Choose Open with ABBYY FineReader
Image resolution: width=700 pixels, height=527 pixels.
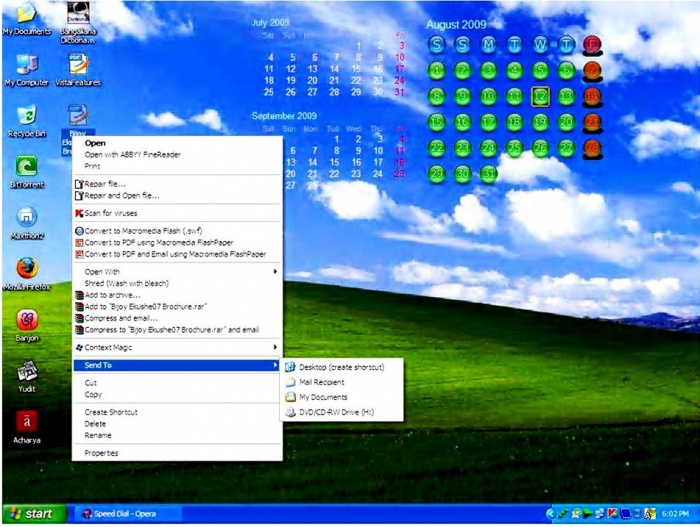[x=177, y=155]
